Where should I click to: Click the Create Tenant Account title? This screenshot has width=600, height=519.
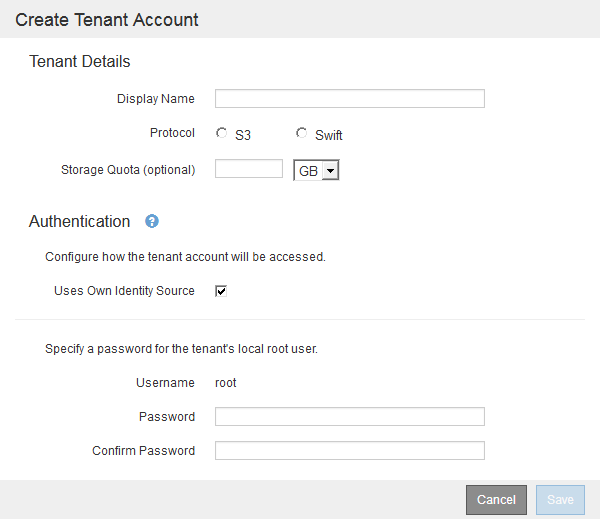[107, 20]
